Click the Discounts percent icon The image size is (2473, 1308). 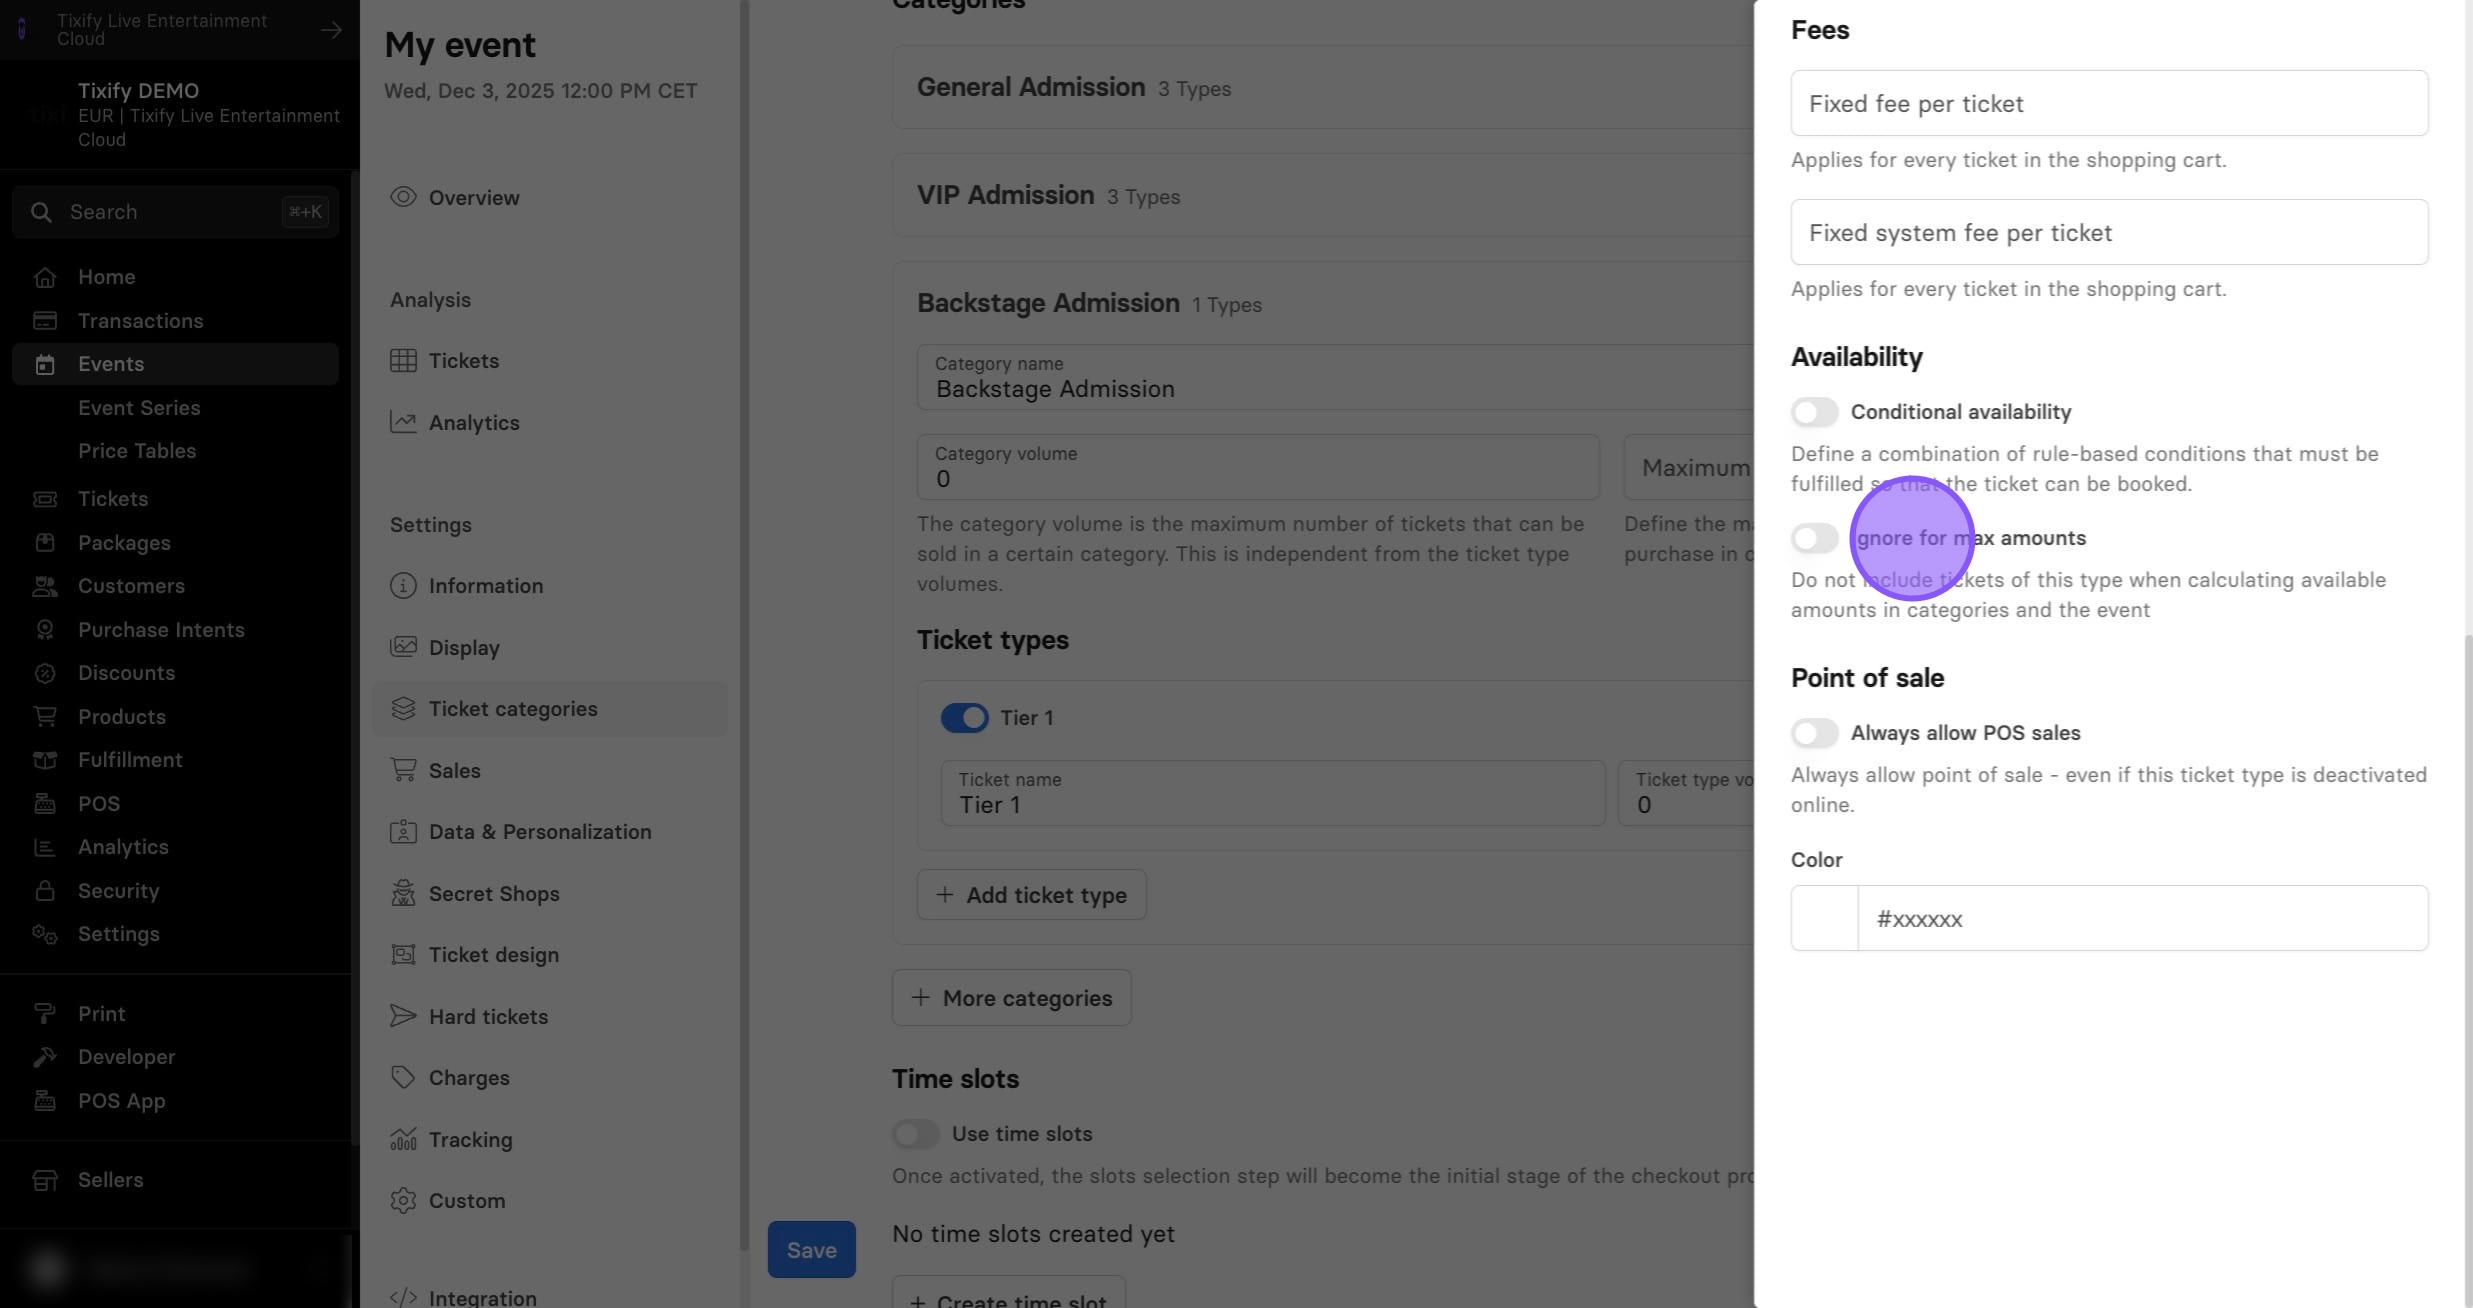coord(44,673)
